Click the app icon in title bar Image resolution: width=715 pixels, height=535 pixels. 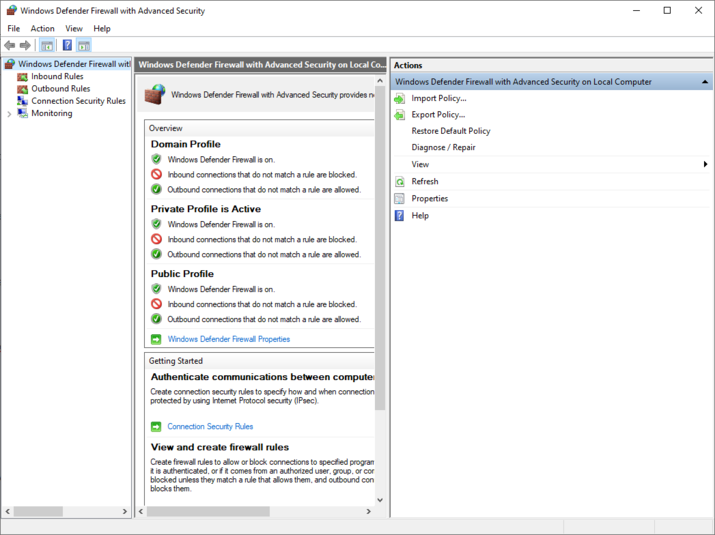[11, 10]
